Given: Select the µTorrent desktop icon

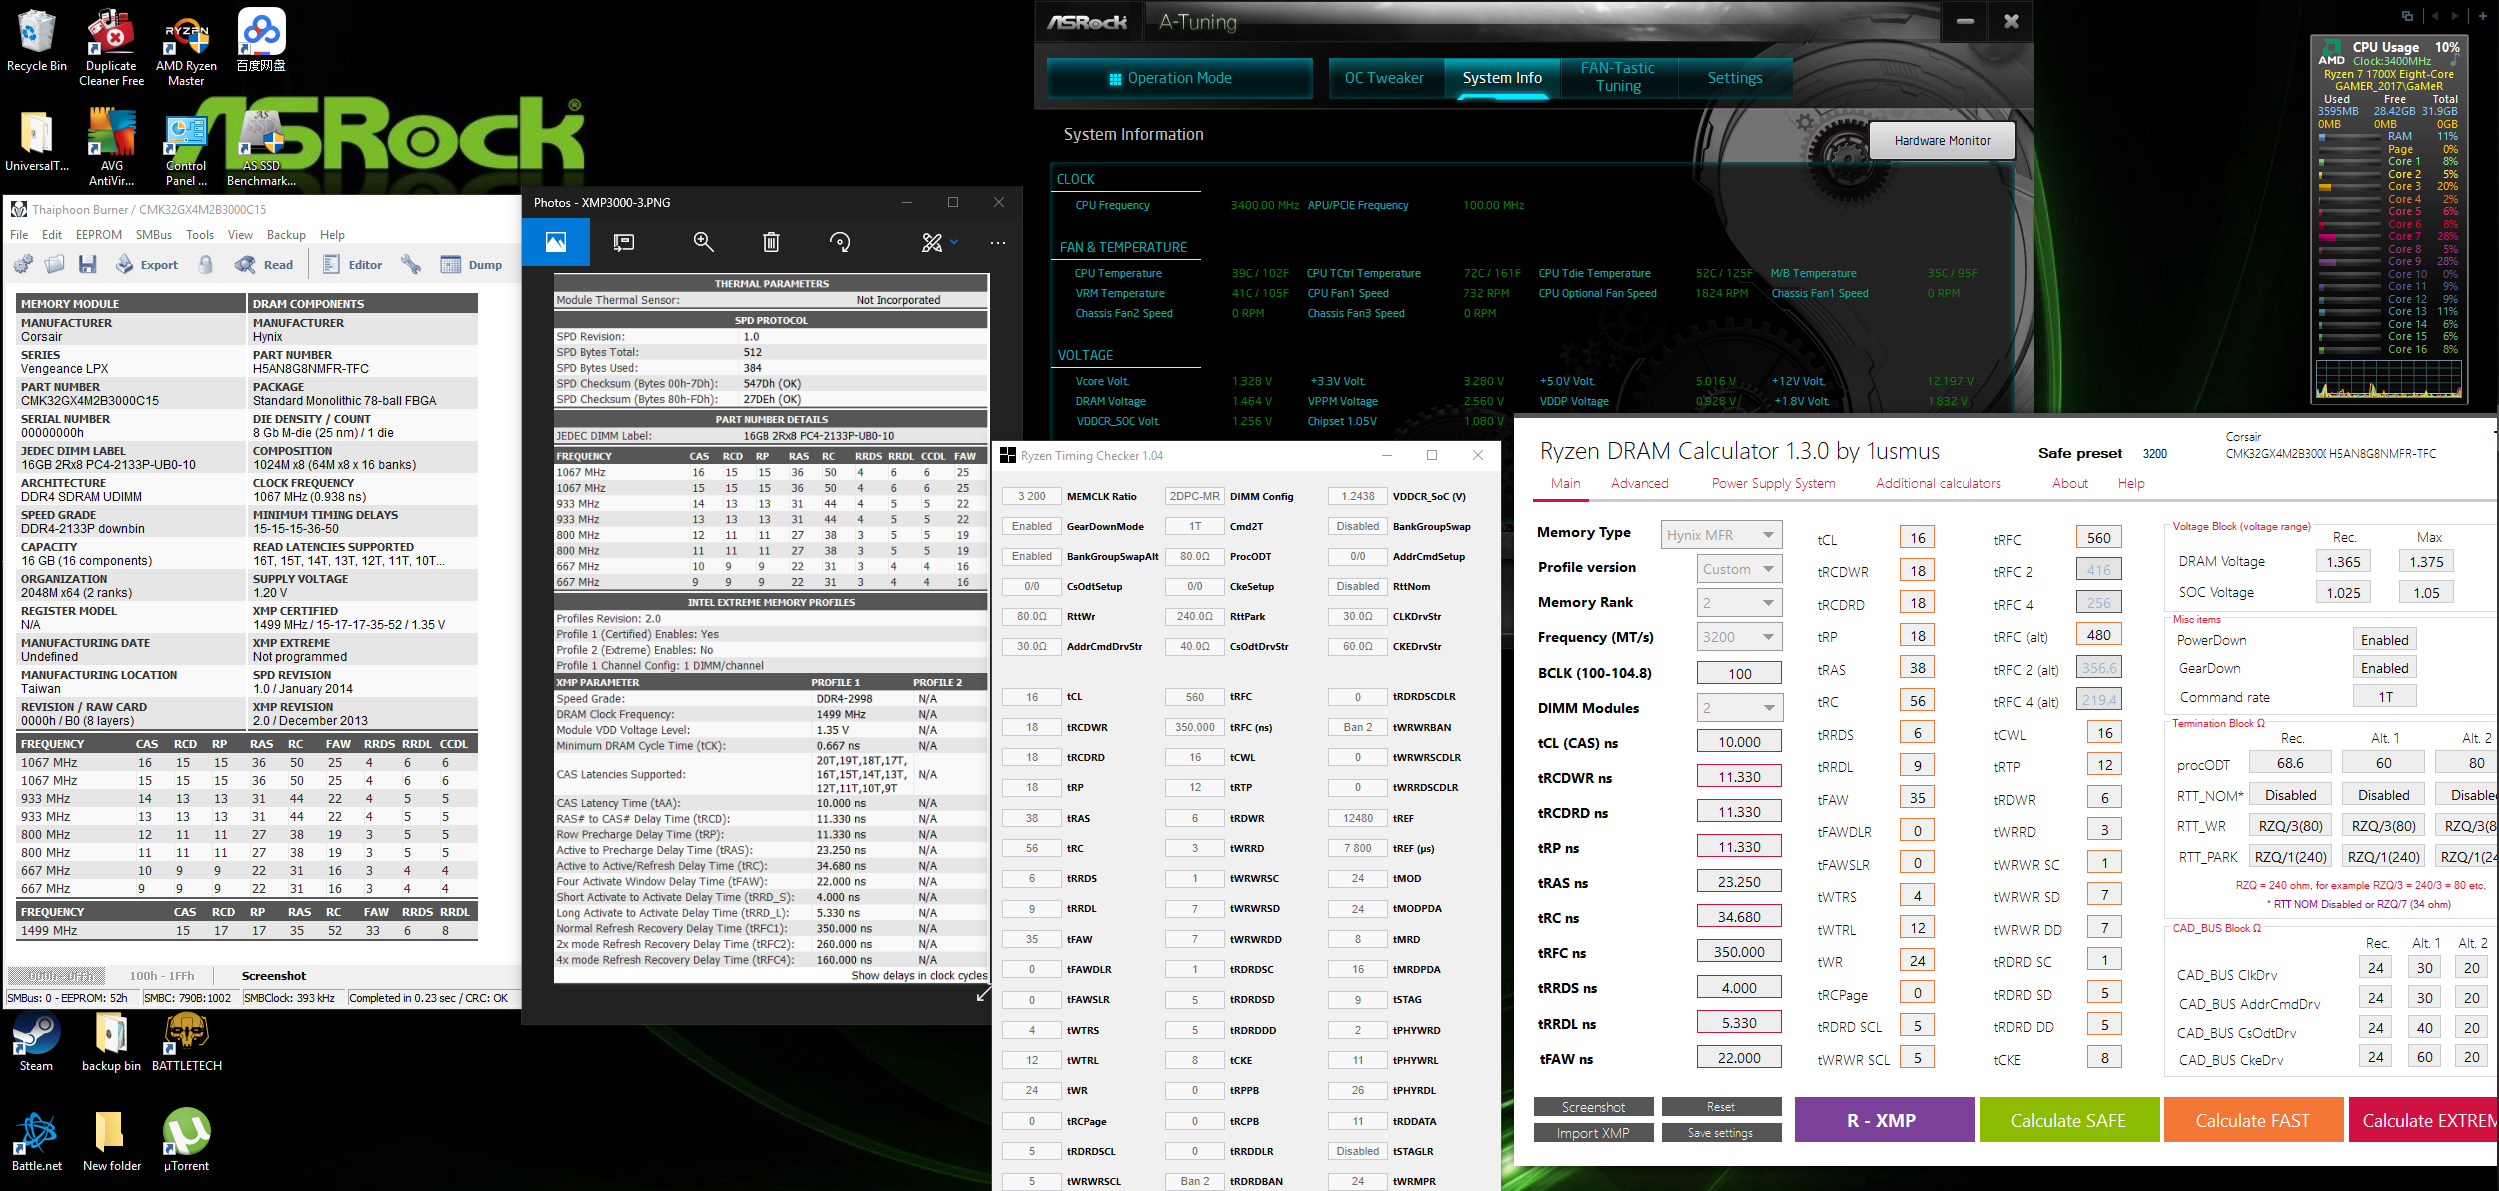Looking at the screenshot, I should coord(187,1141).
